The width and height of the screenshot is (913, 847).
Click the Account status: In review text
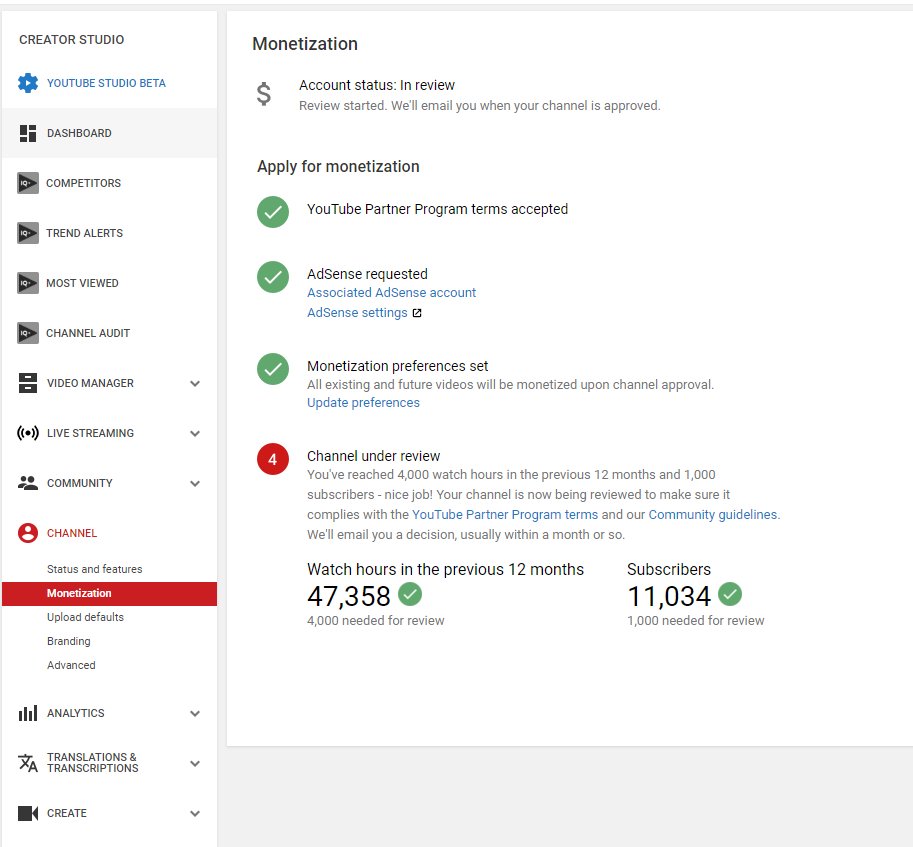377,86
